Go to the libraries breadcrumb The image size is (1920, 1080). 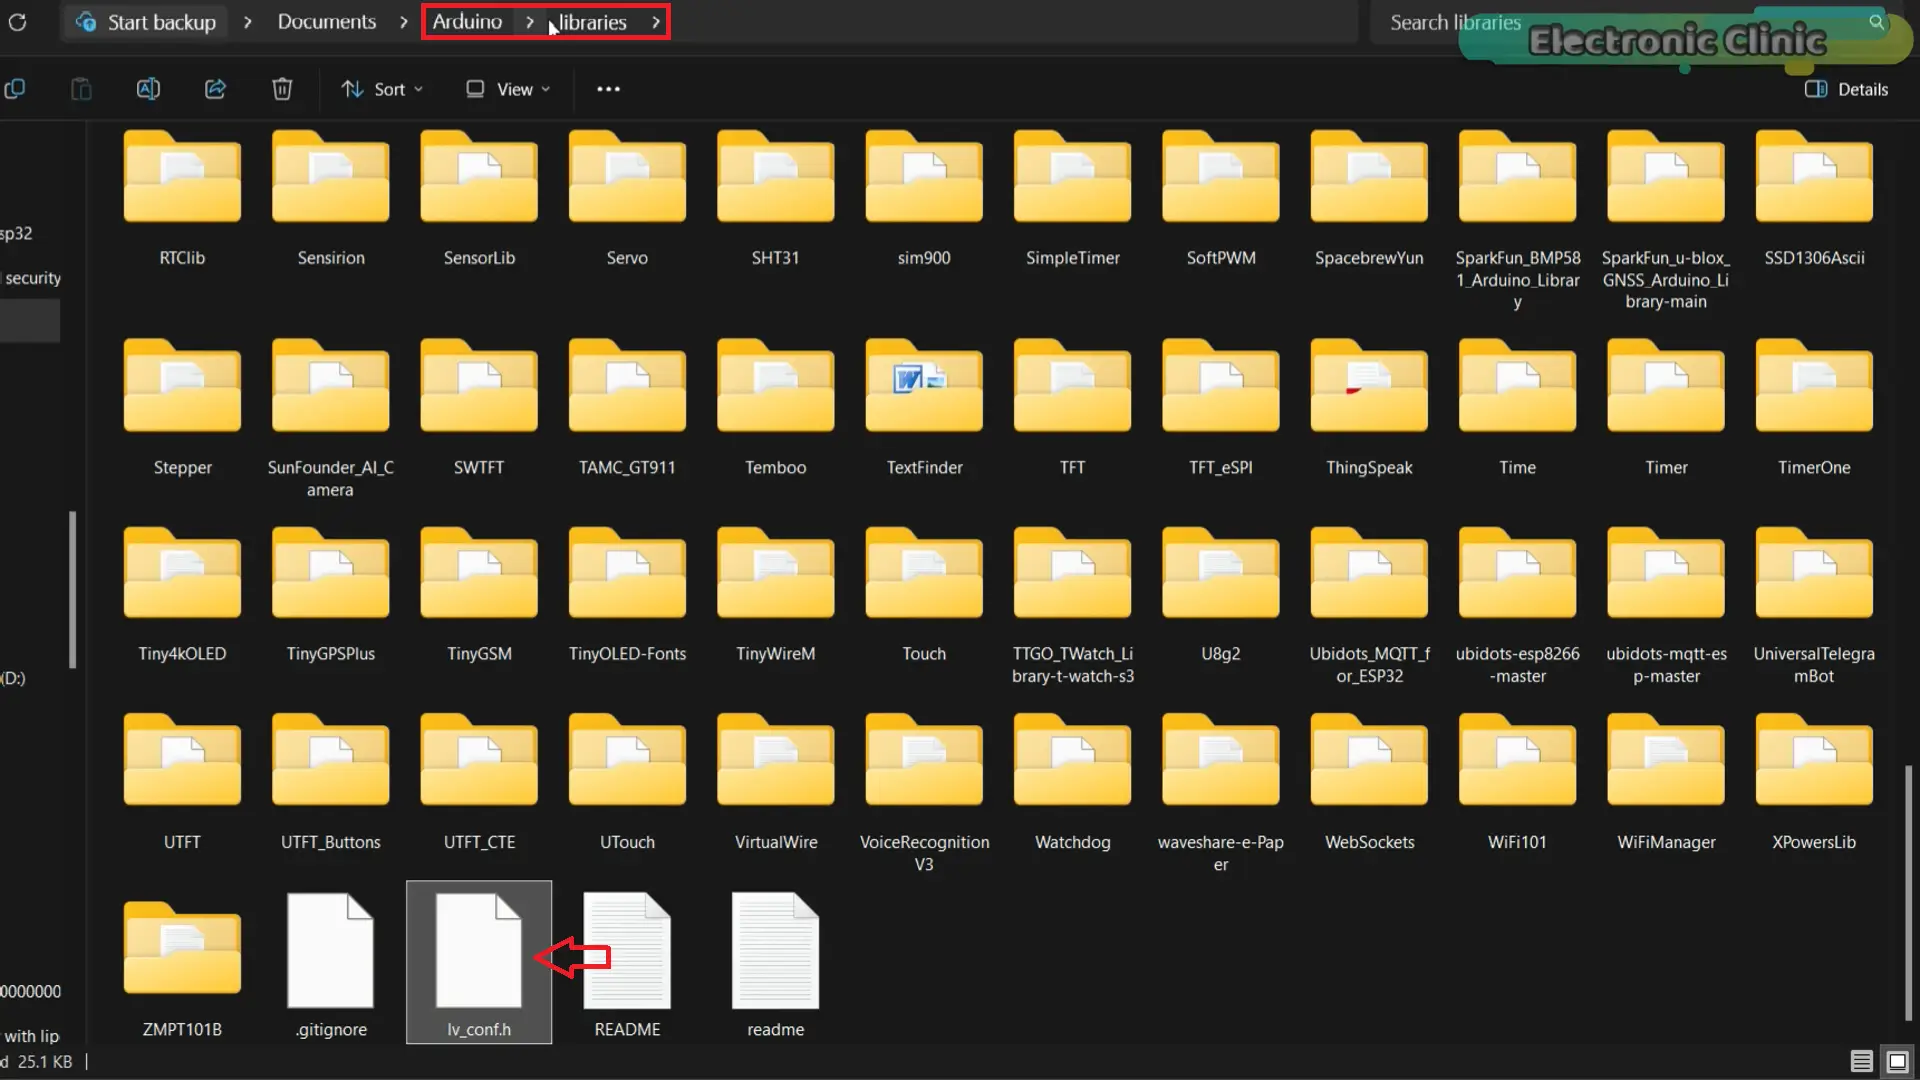pyautogui.click(x=593, y=22)
